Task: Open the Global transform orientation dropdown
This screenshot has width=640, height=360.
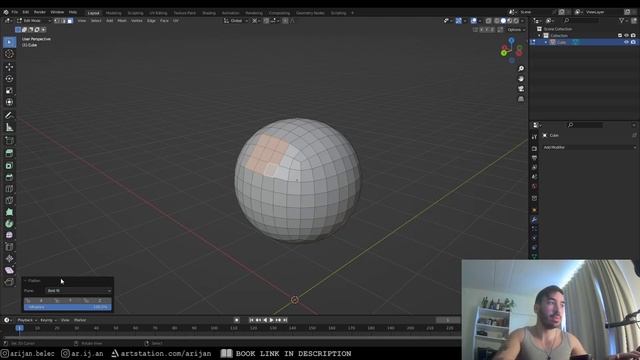Action: tap(236, 21)
